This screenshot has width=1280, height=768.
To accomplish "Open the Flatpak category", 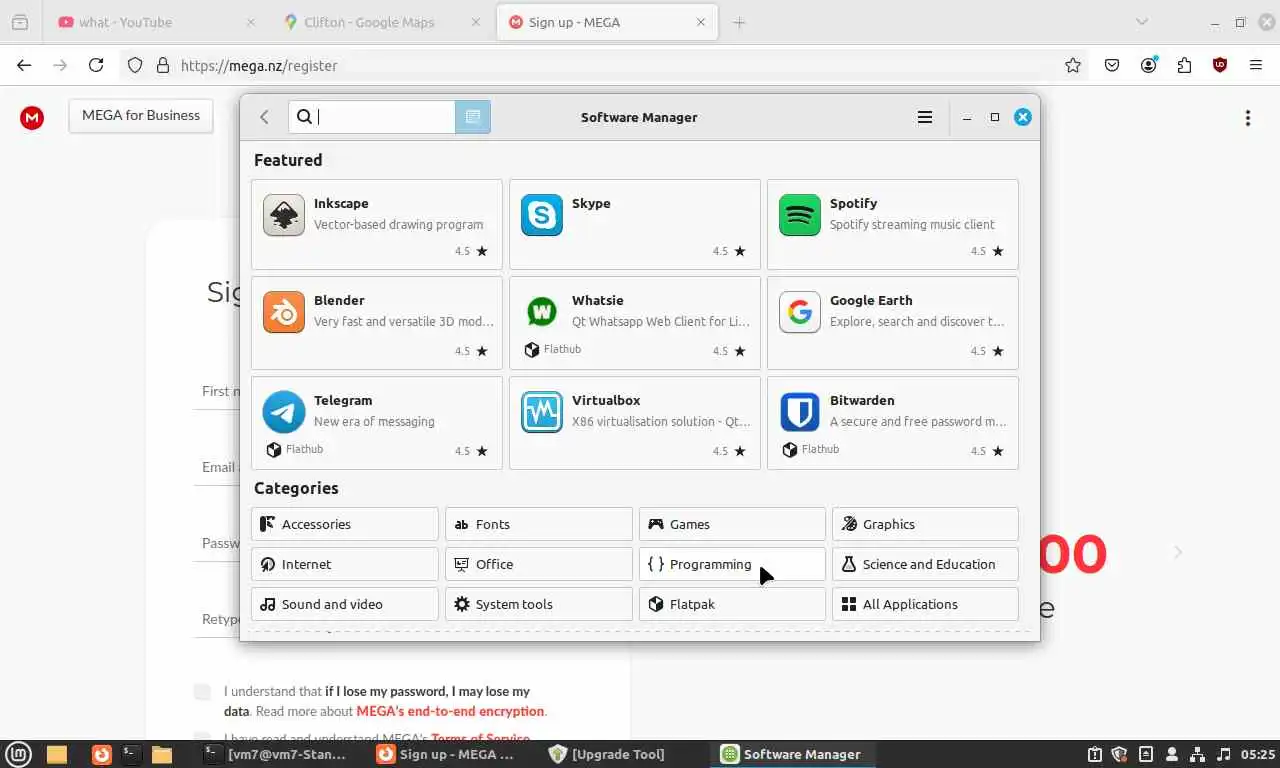I will coord(732,604).
